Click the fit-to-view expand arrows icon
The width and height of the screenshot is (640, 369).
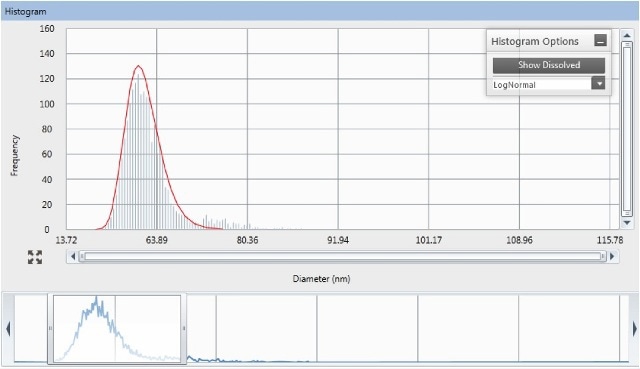click(x=35, y=257)
